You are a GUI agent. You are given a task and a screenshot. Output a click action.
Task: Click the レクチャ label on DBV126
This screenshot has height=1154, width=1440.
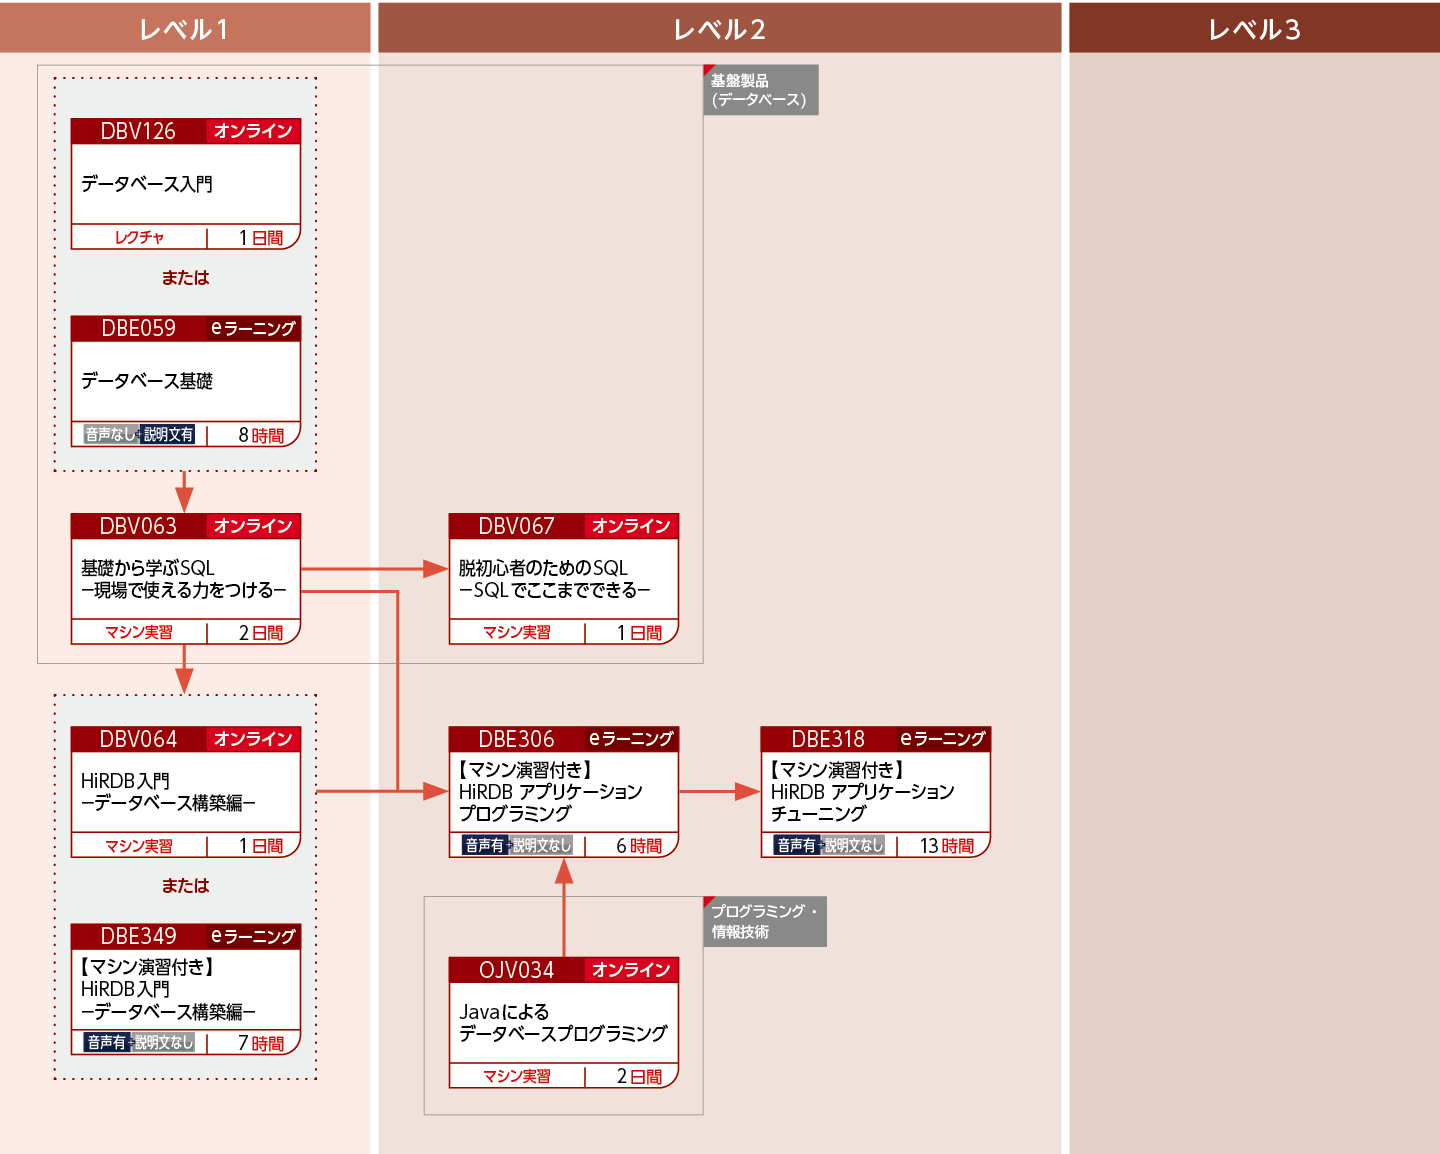(139, 238)
